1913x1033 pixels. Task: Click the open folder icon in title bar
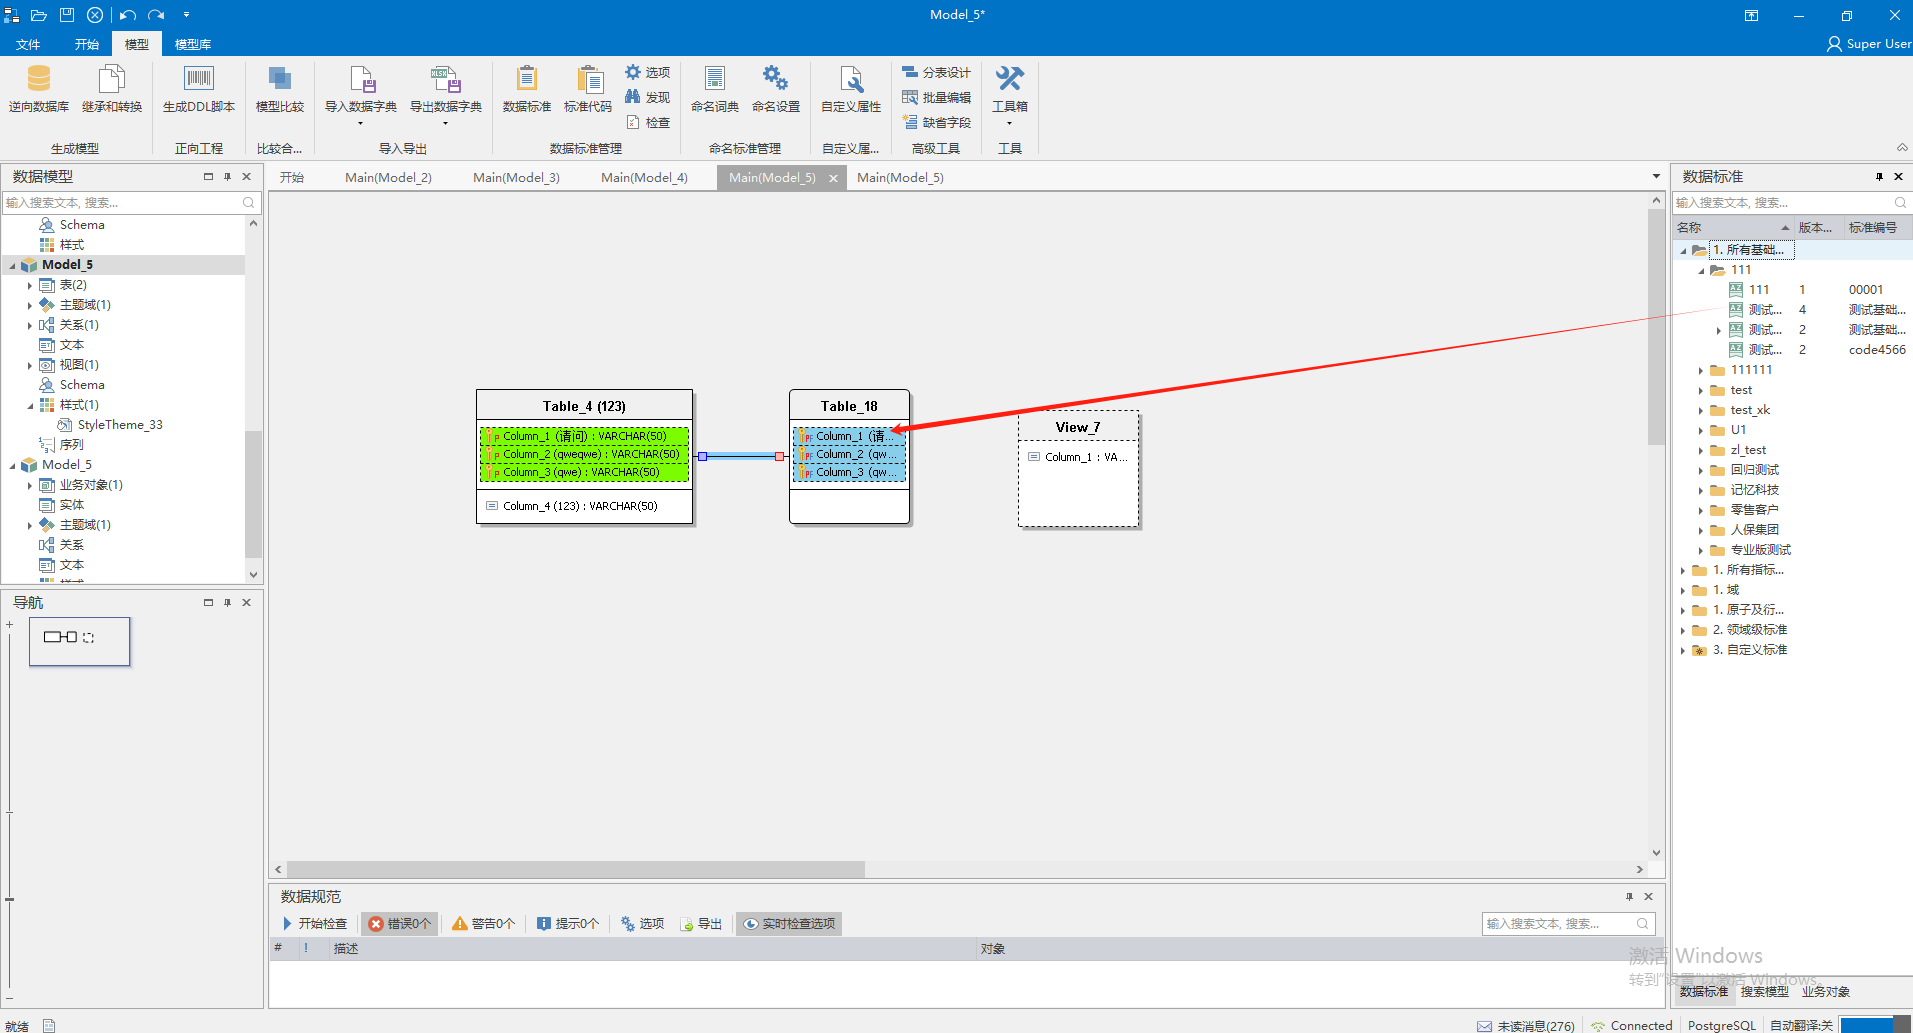click(39, 15)
